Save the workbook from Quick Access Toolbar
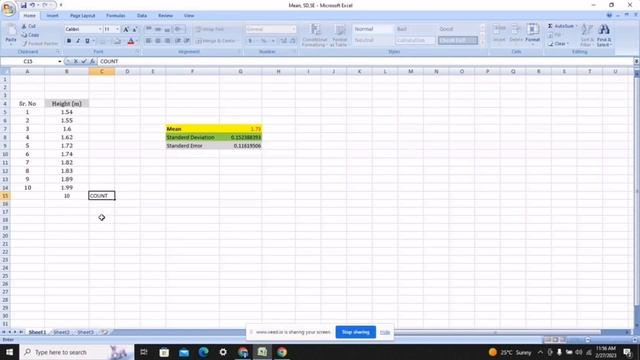Viewport: 640px width, 360px height. pos(23,5)
